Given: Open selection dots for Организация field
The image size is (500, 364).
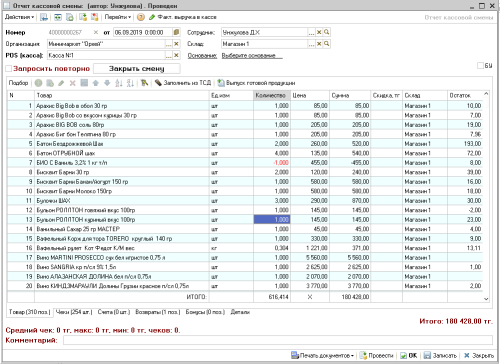Looking at the screenshot, I should point(169,44).
